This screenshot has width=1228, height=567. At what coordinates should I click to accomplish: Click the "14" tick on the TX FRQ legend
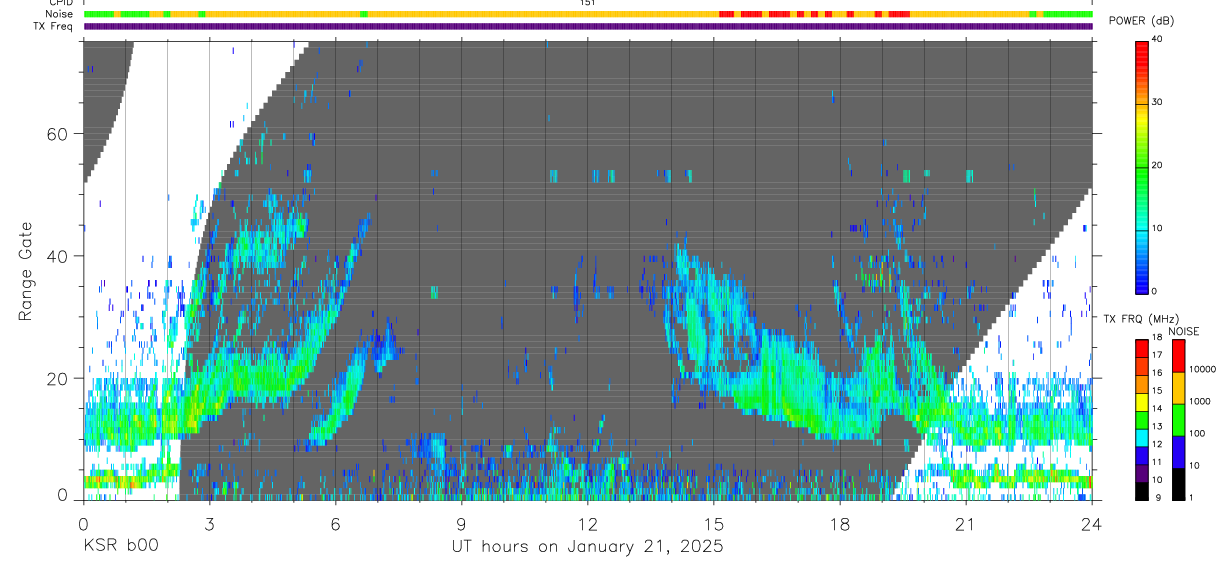tap(1156, 408)
